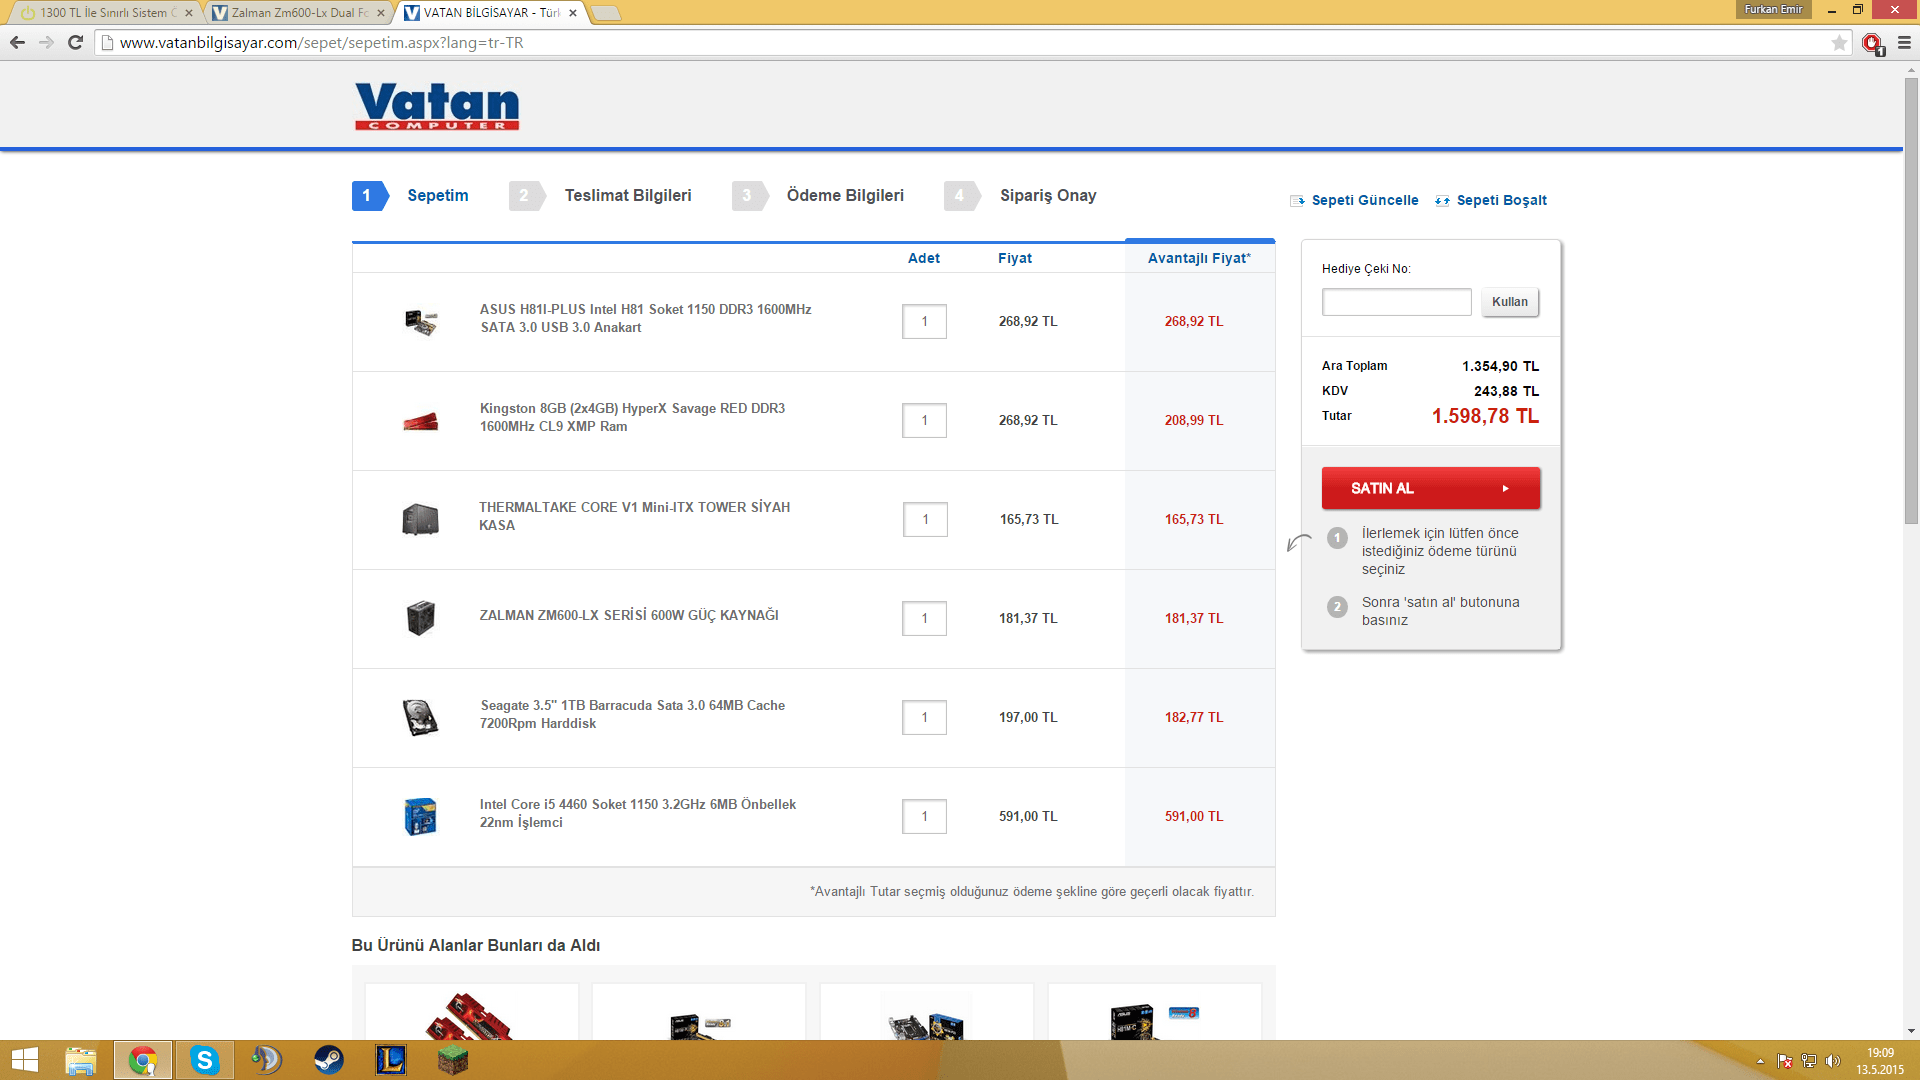Click the quantity box for Seagate Barracuda
This screenshot has height=1080, width=1920.
tap(924, 717)
